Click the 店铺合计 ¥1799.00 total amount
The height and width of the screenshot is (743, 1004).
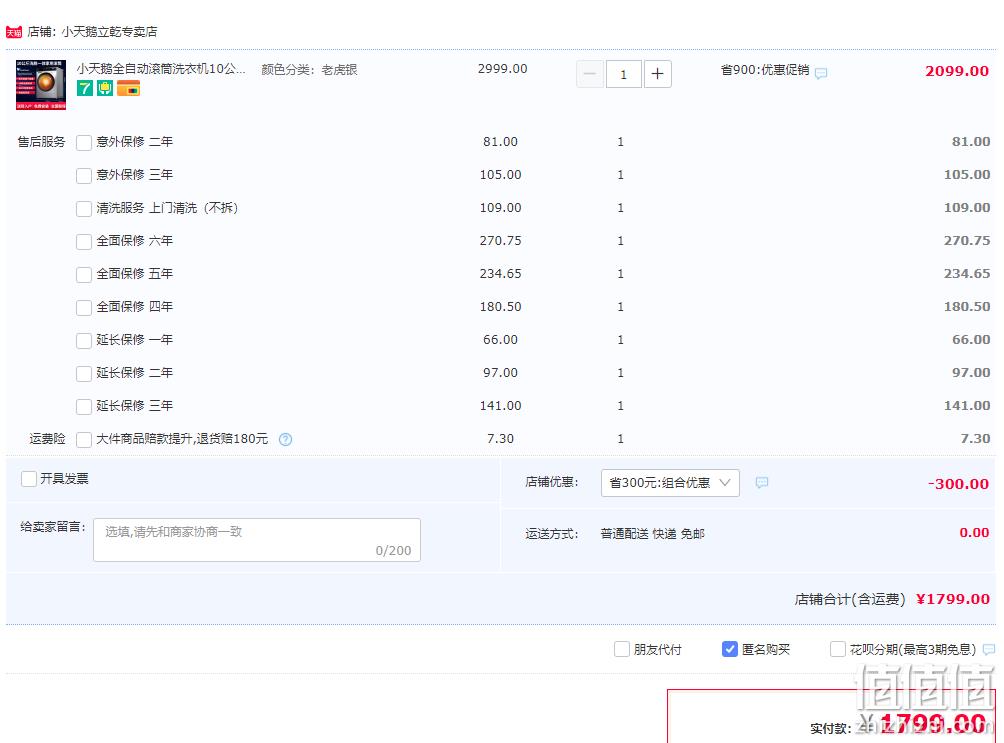pyautogui.click(x=953, y=599)
